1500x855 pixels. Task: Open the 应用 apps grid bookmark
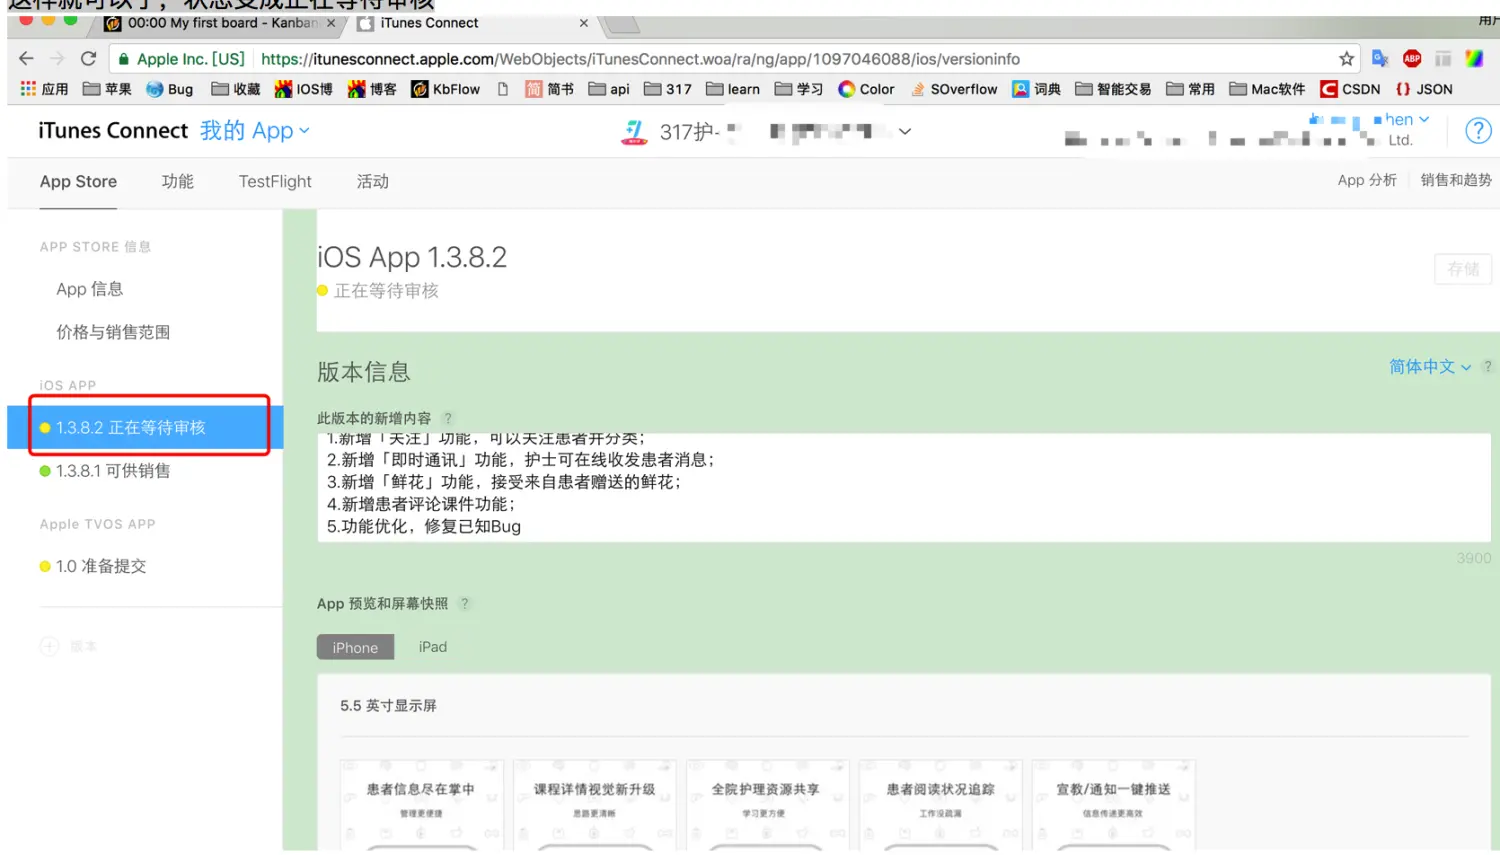[44, 89]
